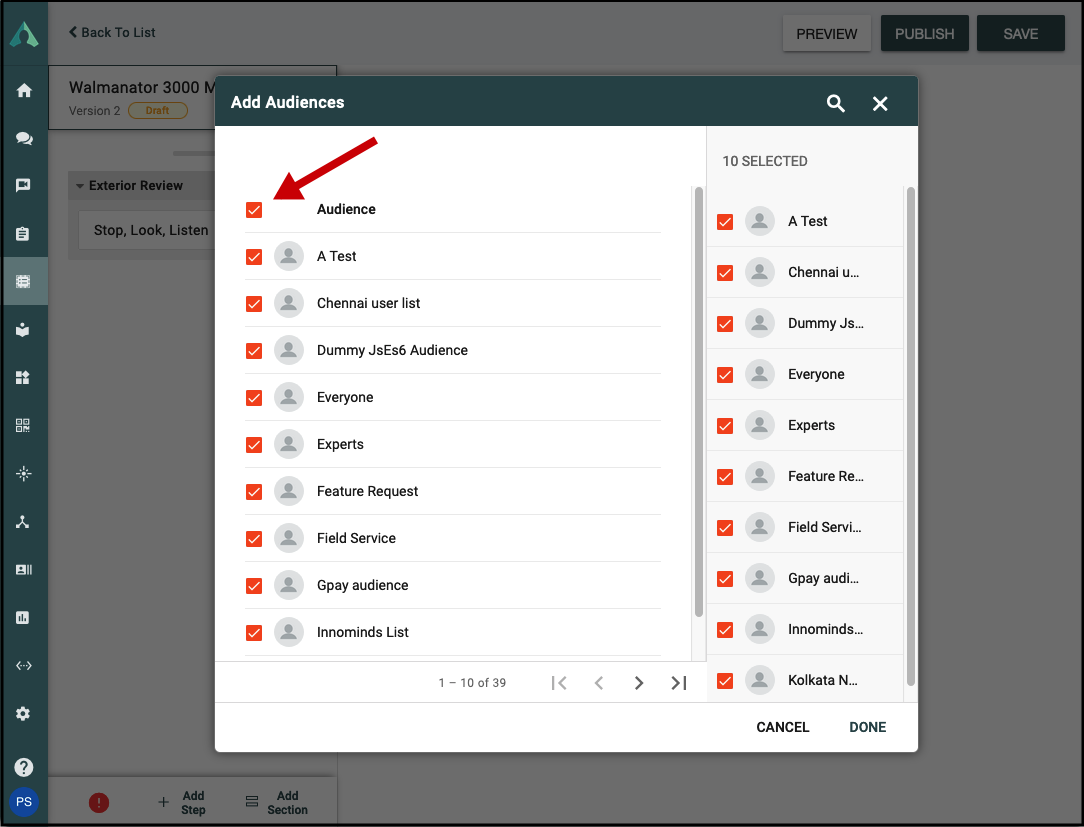The width and height of the screenshot is (1084, 827).
Task: Open the highlighted workflows list sidebar icon
Action: [x=24, y=281]
